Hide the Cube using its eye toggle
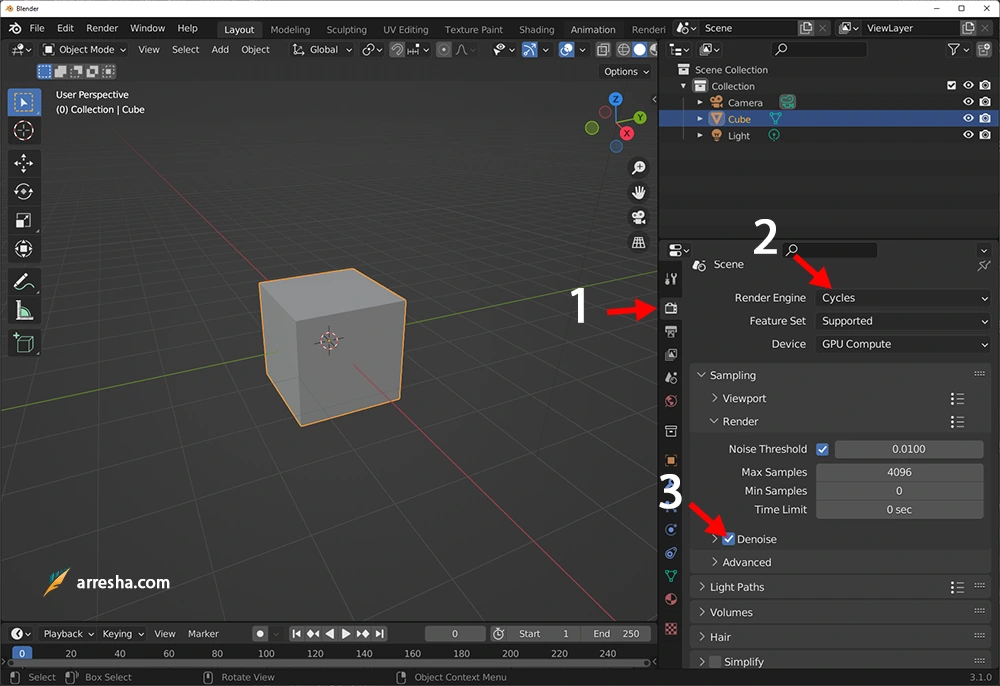This screenshot has width=1000, height=686. click(966, 118)
